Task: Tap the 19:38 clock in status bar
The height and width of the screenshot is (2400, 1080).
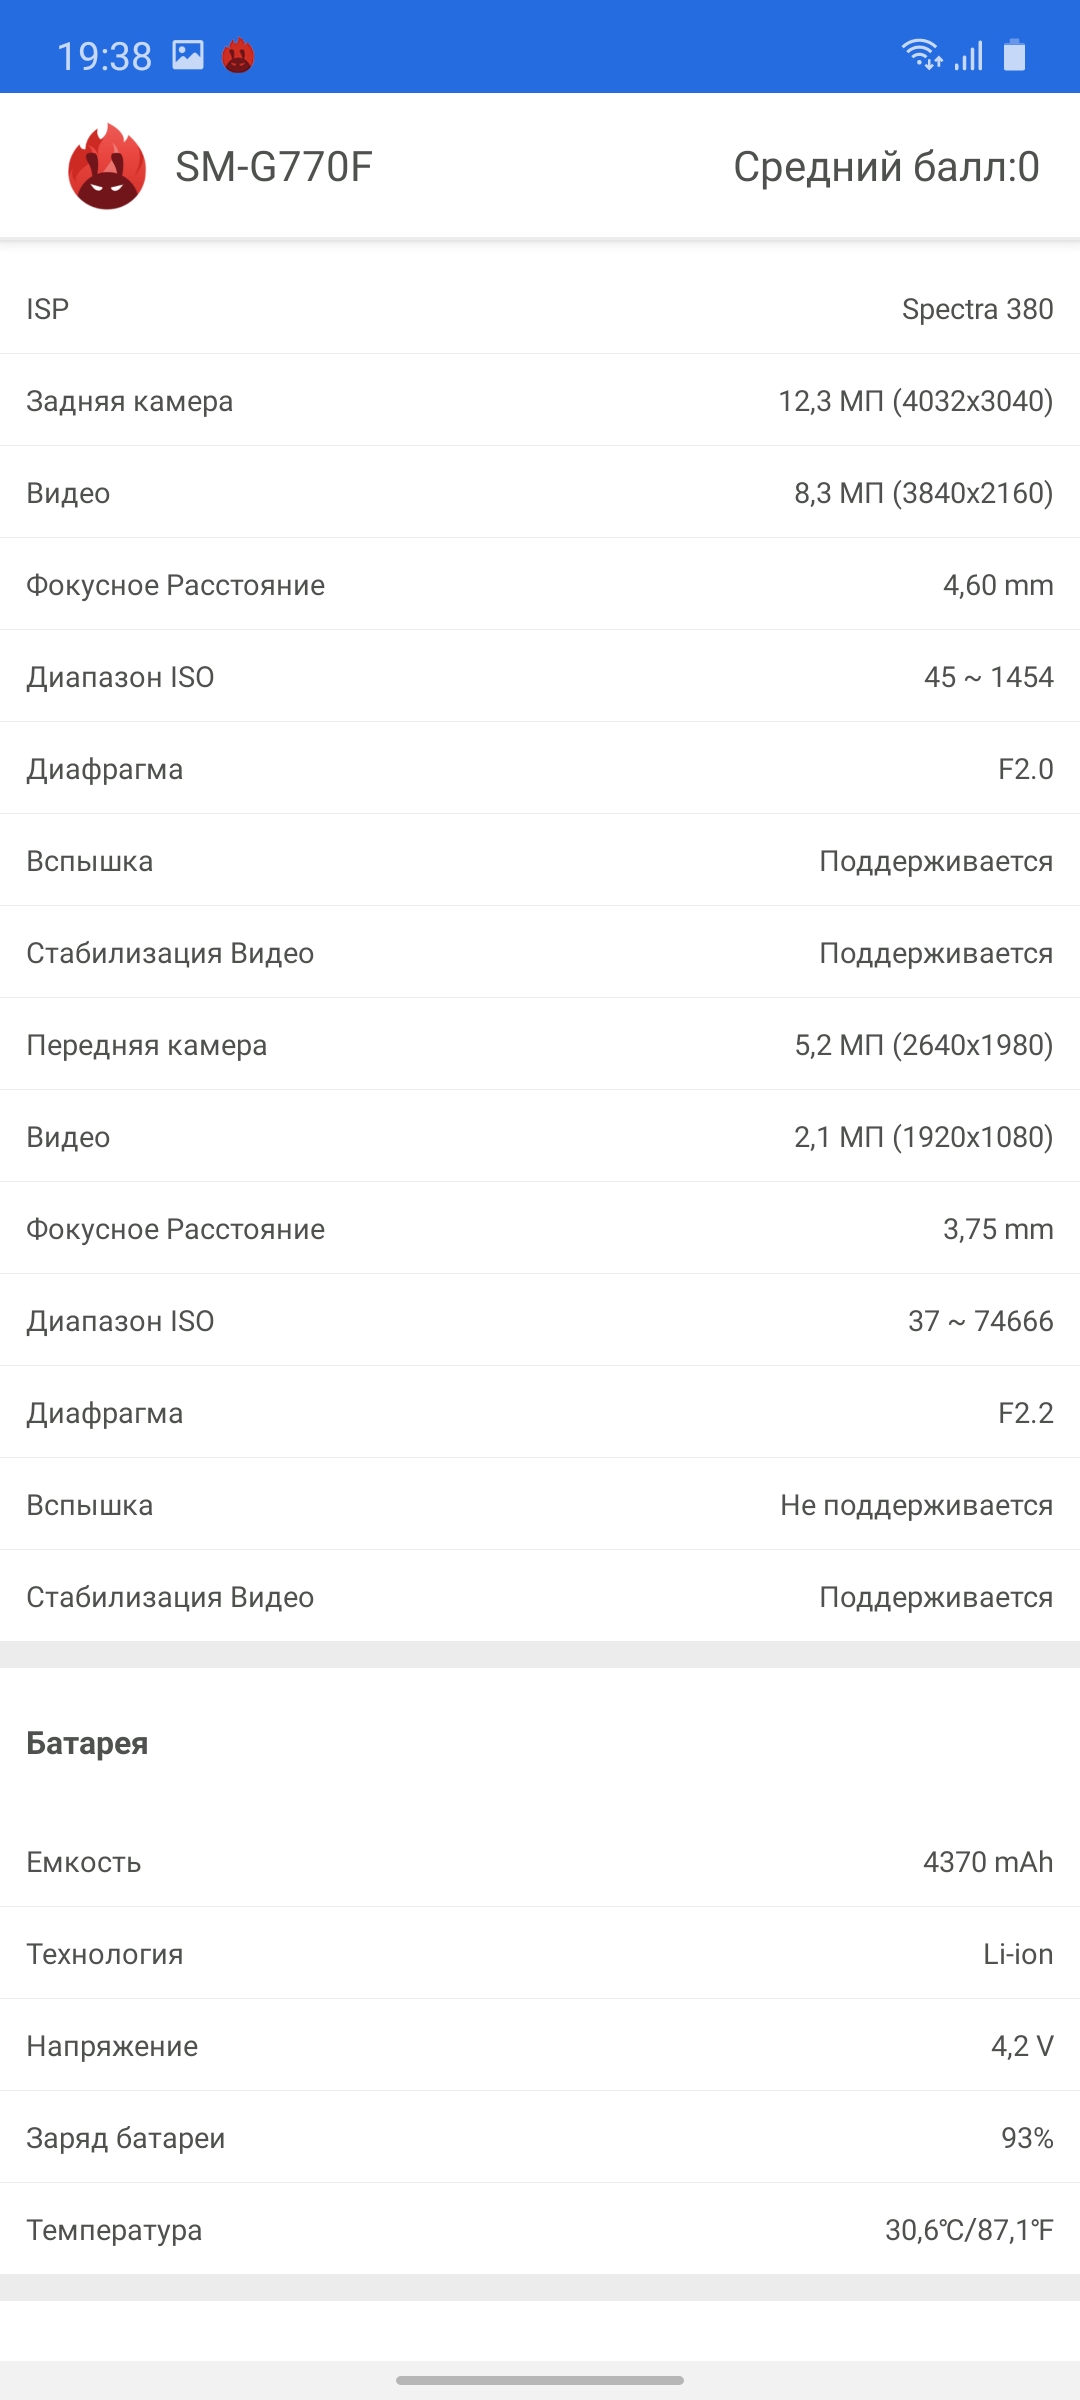Action: point(104,56)
